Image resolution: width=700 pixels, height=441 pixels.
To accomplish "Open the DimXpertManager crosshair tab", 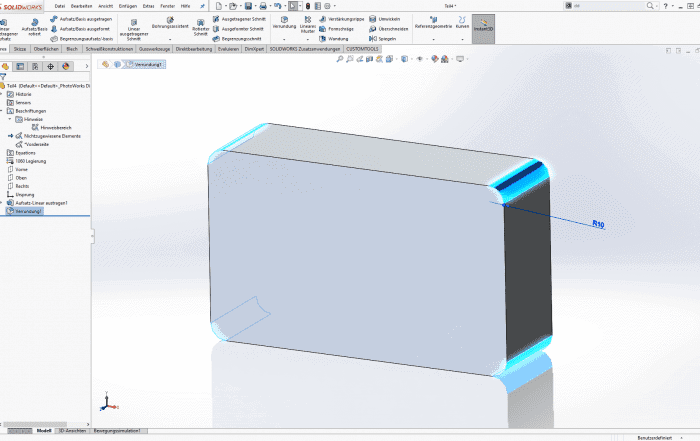I will coord(50,67).
